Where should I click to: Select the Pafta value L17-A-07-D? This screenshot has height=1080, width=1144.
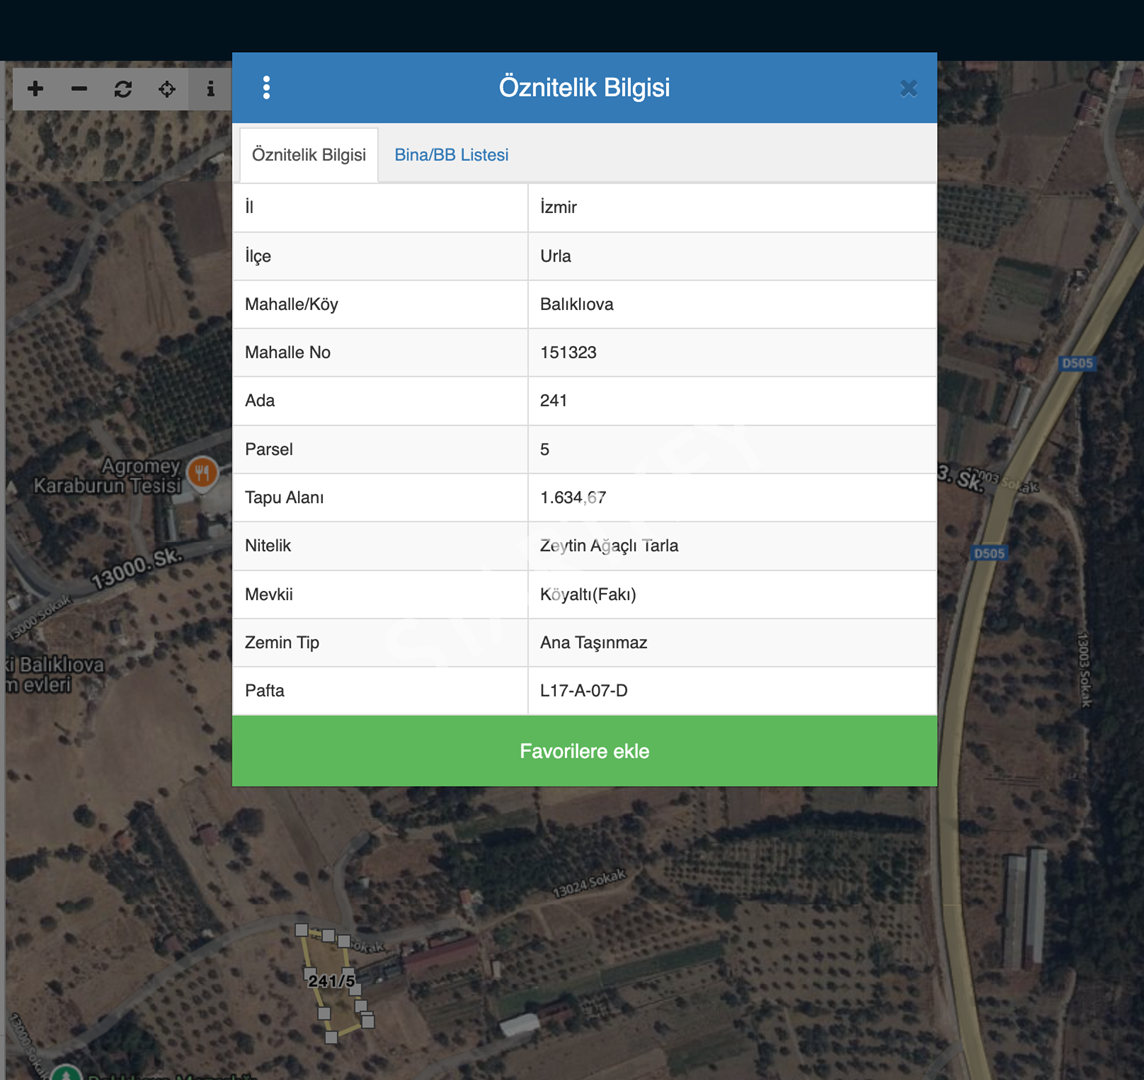[x=584, y=691]
